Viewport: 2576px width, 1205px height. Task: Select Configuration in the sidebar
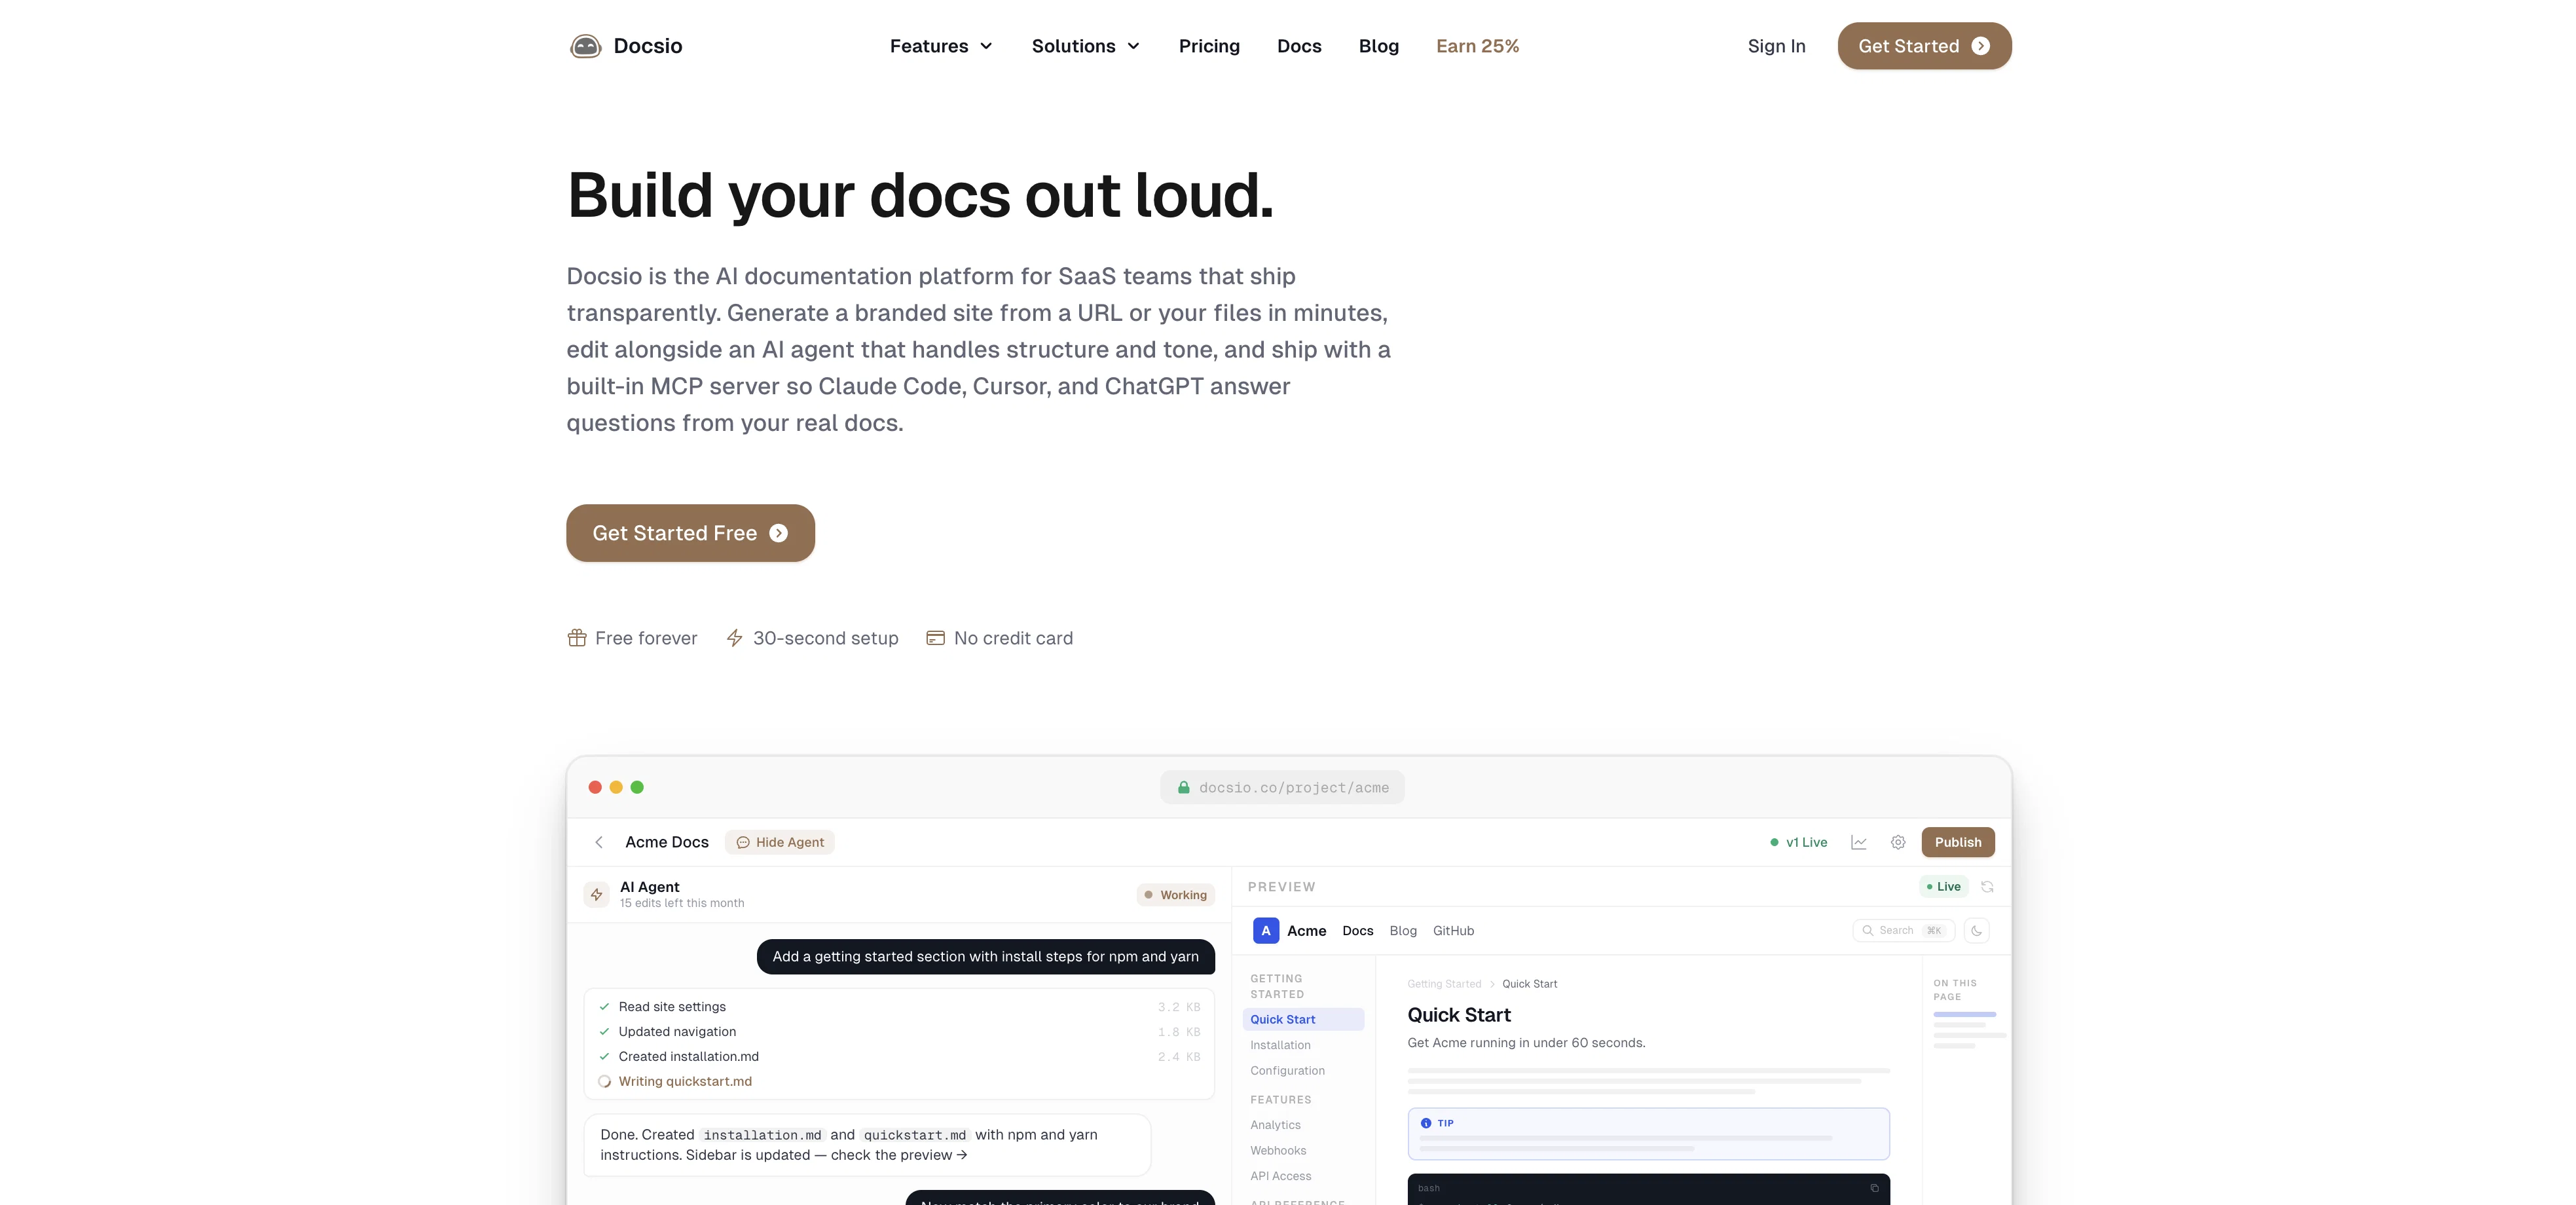click(x=1287, y=1071)
